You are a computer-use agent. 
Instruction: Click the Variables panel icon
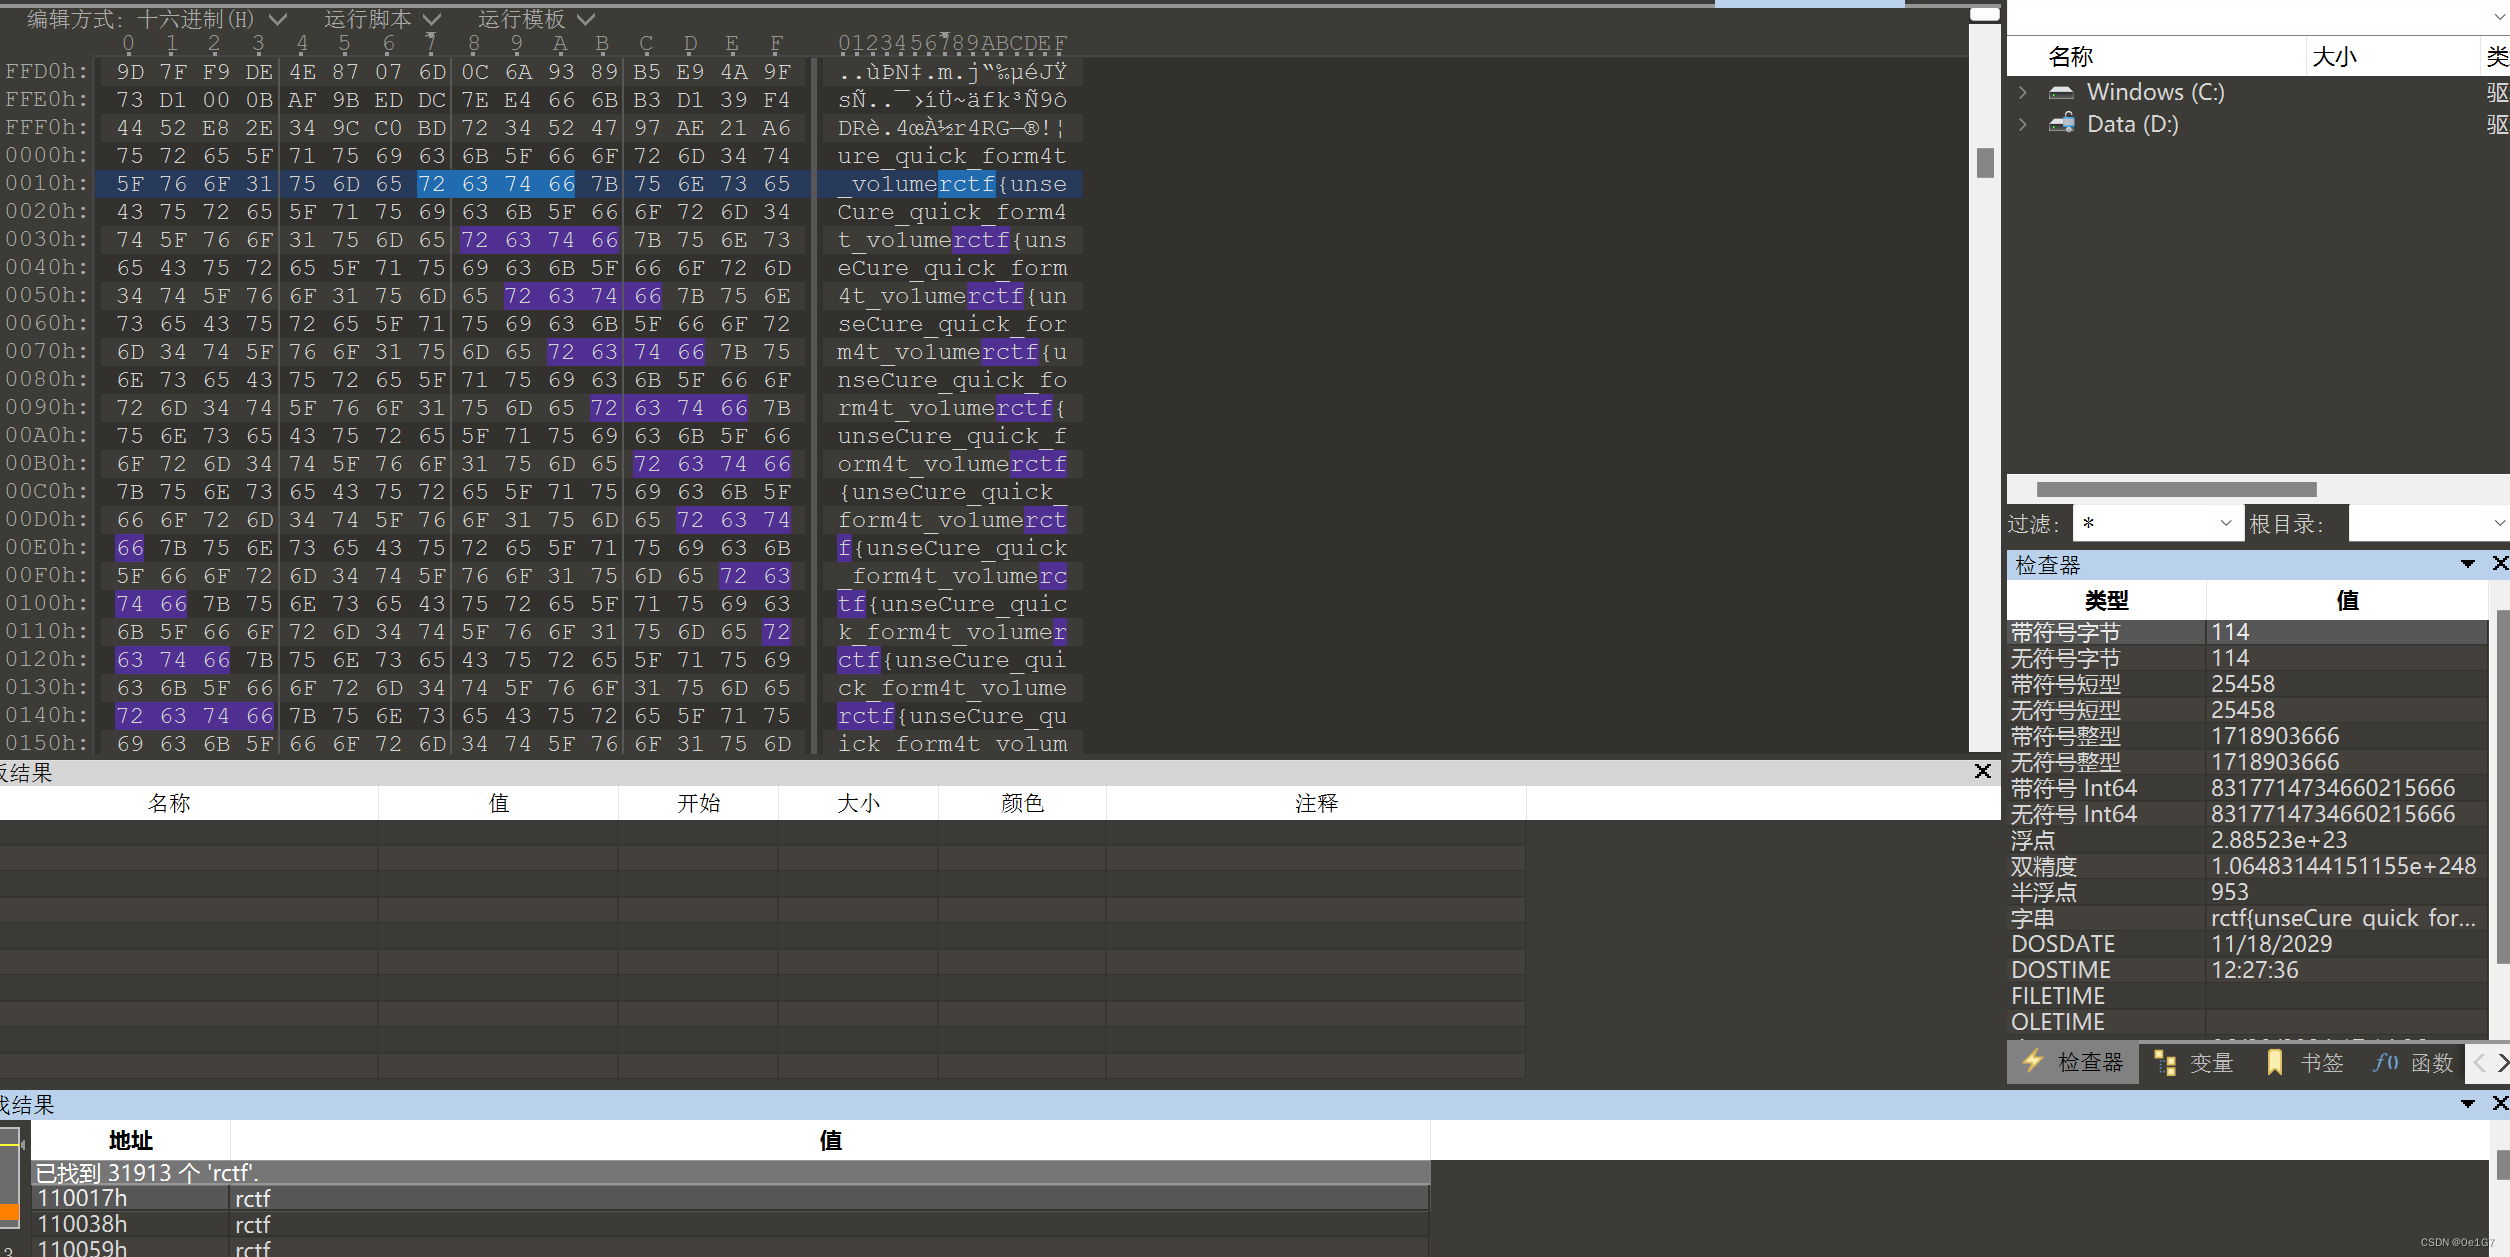pyautogui.click(x=2166, y=1063)
